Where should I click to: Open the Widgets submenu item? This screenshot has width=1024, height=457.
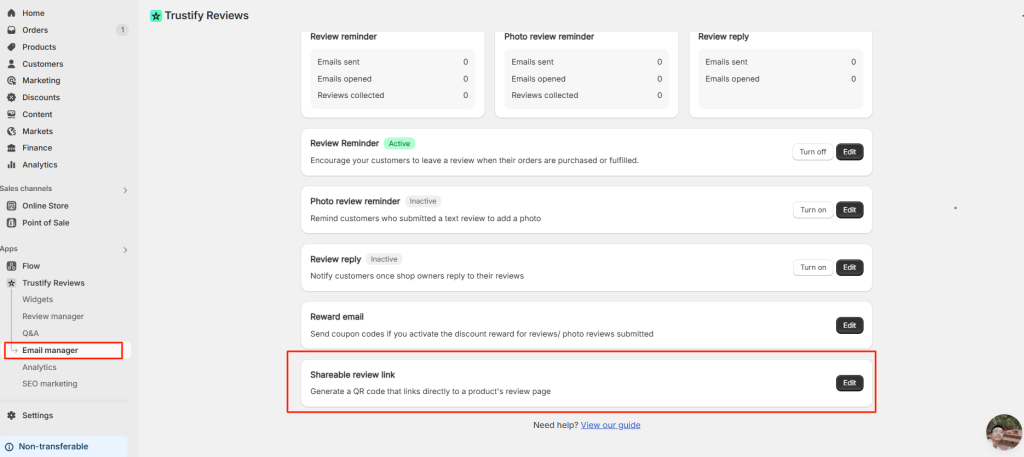click(x=38, y=299)
